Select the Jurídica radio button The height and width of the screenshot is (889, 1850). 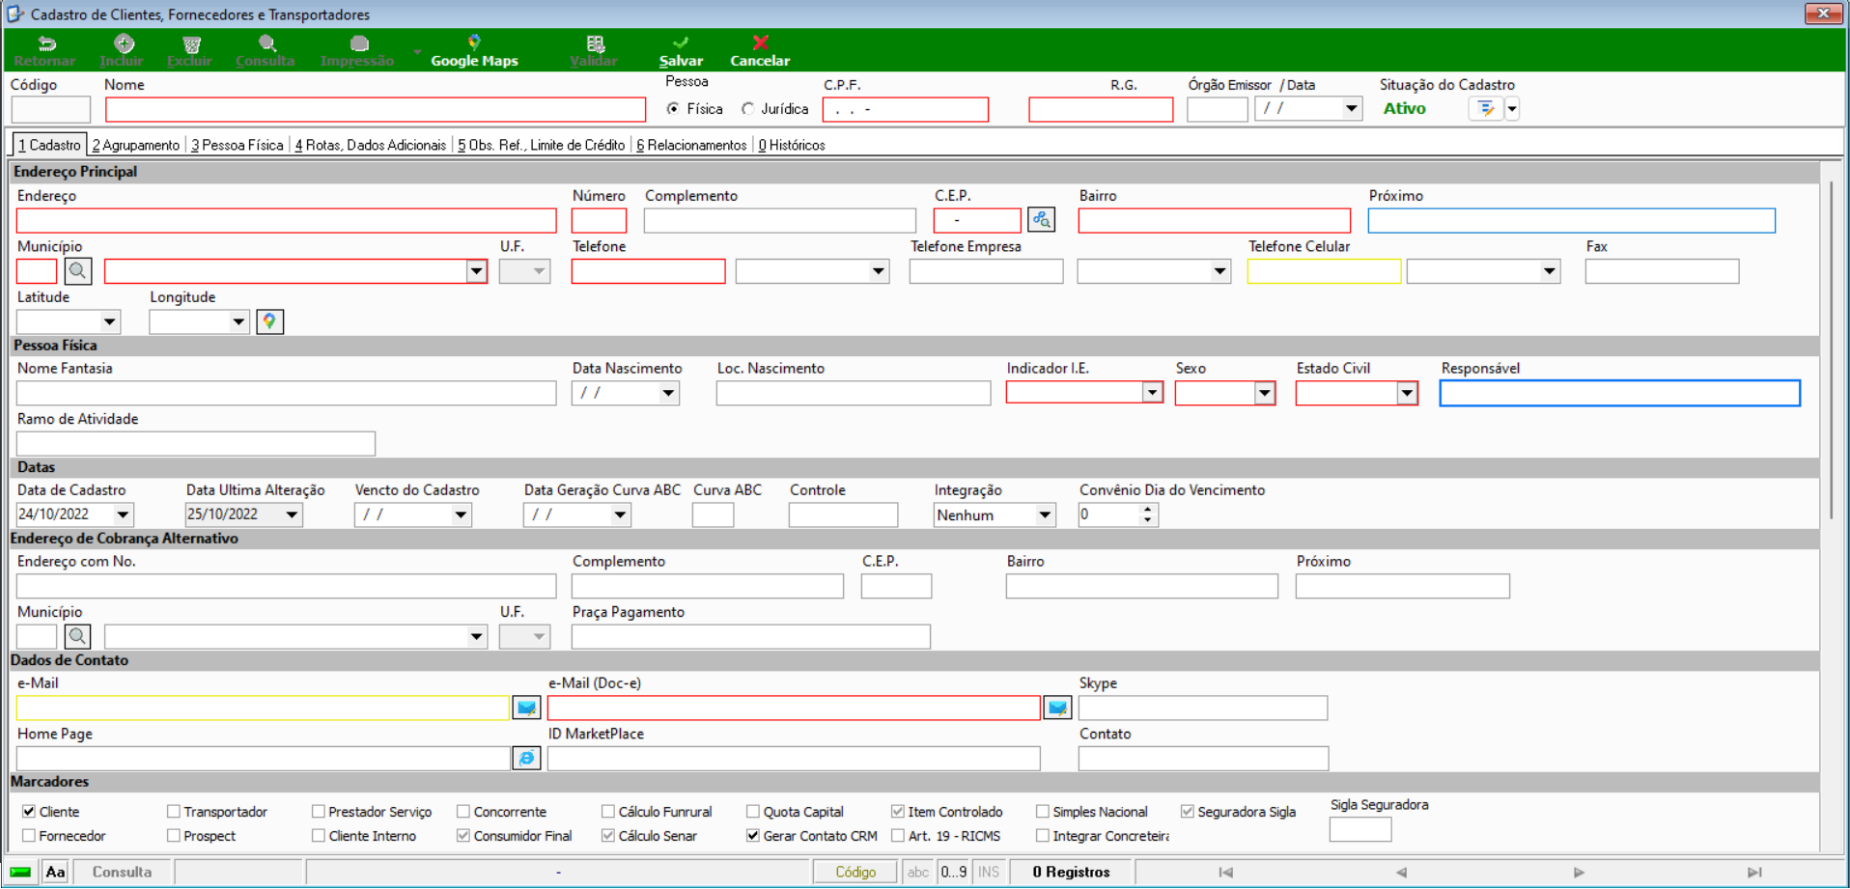[748, 109]
